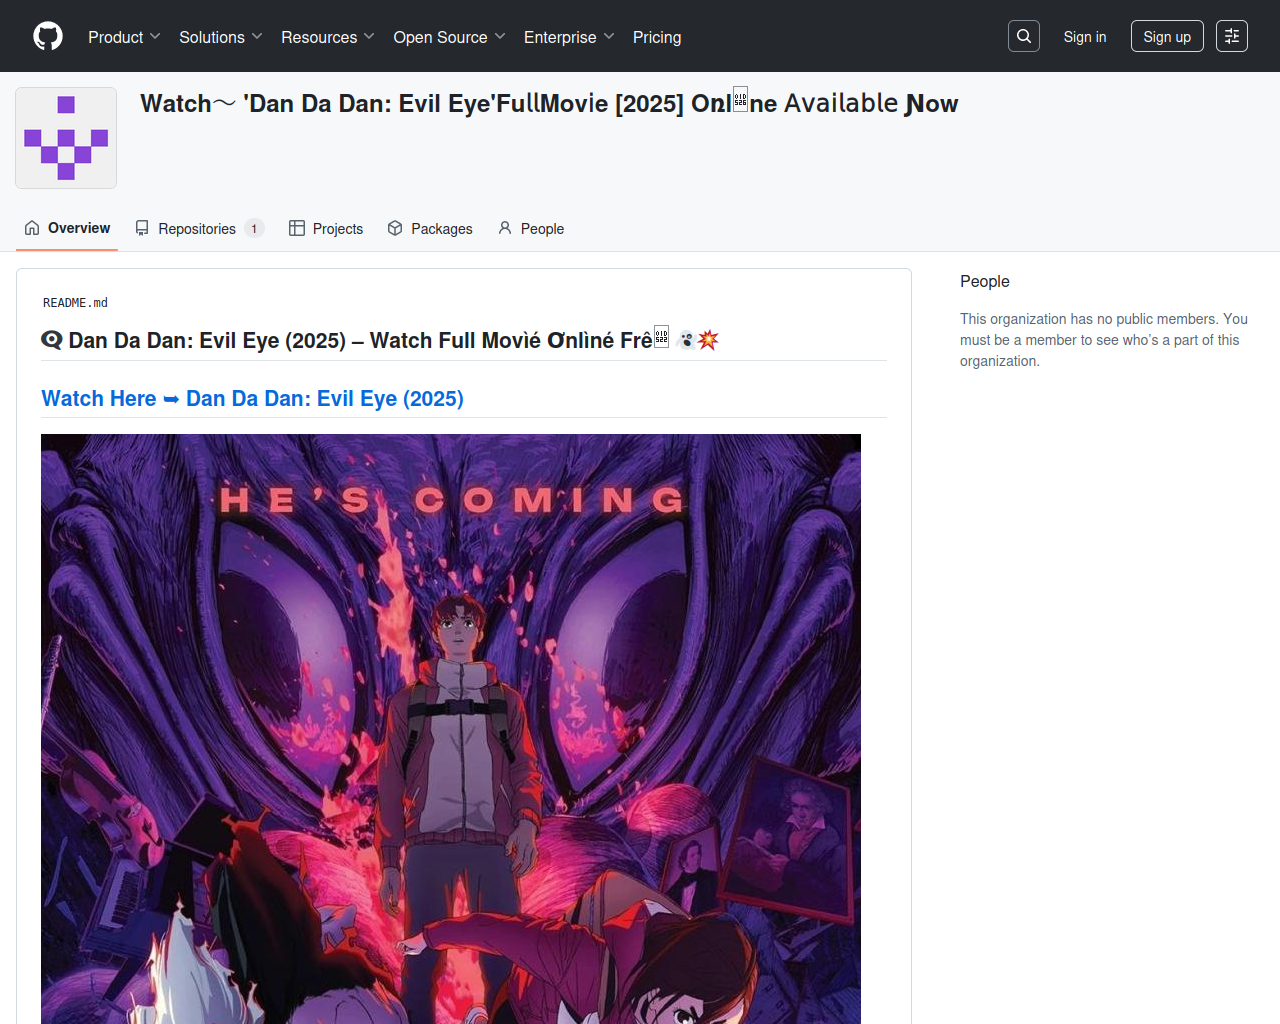Click the Sign in link
Viewport: 1280px width, 1024px height.
coord(1085,37)
